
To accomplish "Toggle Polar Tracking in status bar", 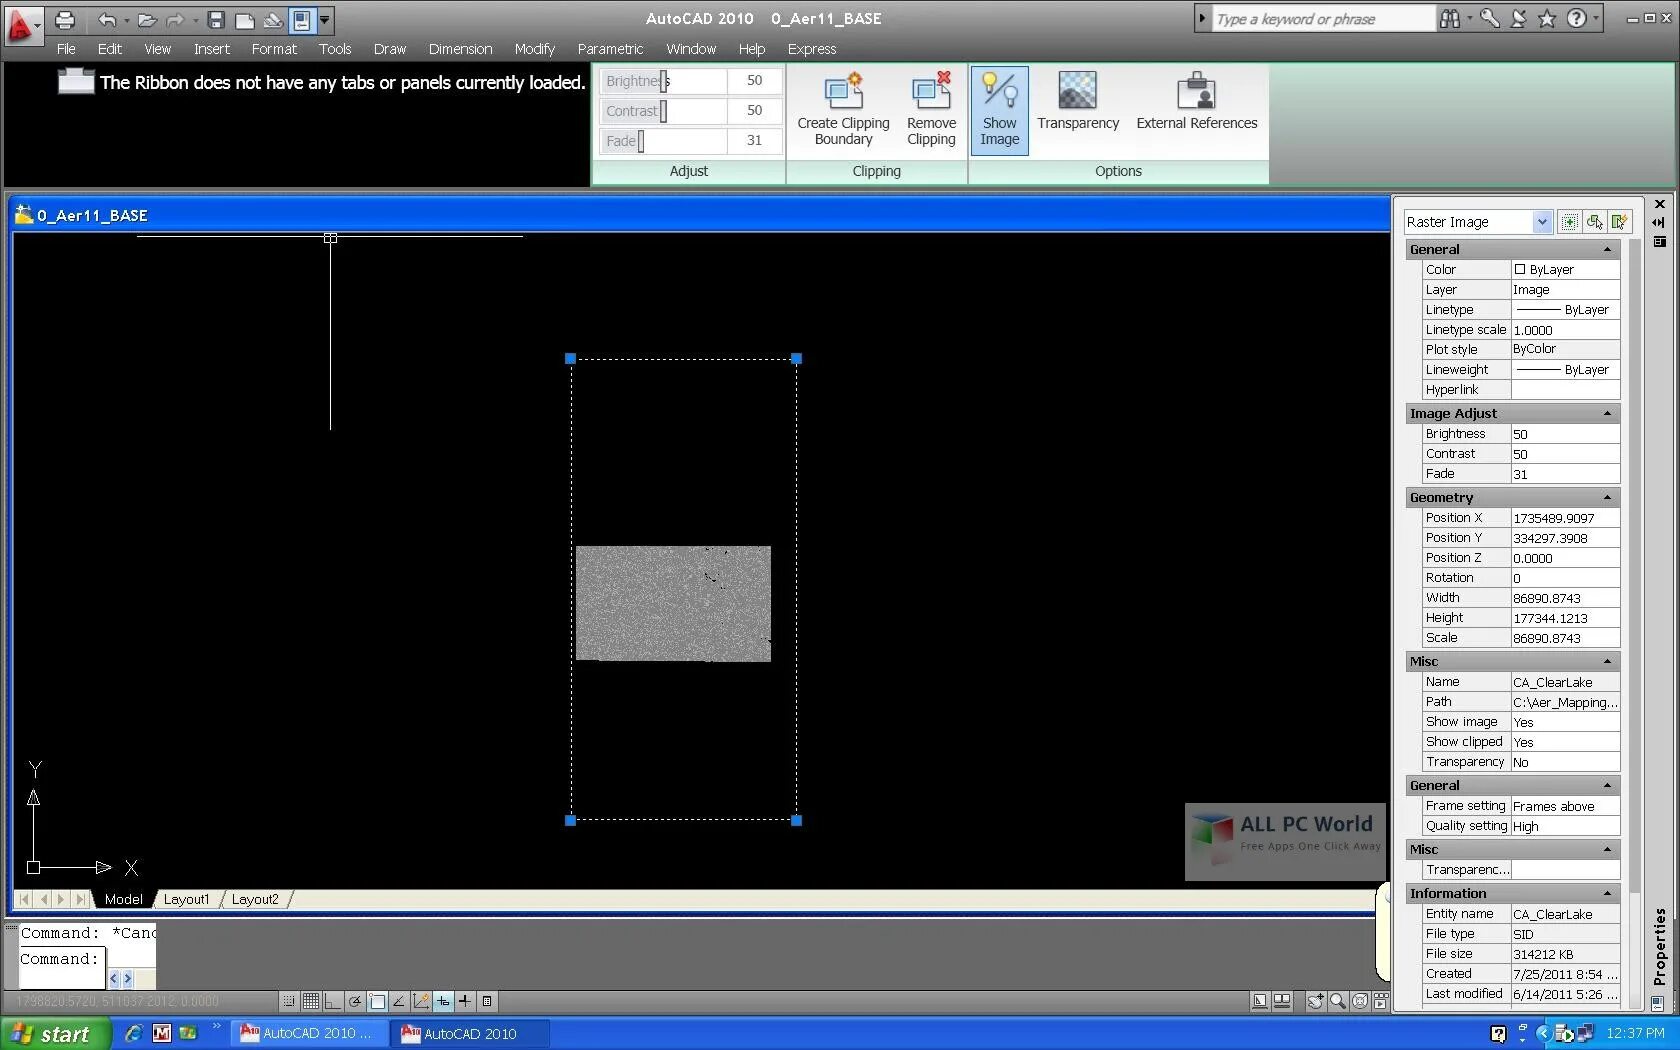I will point(355,1001).
